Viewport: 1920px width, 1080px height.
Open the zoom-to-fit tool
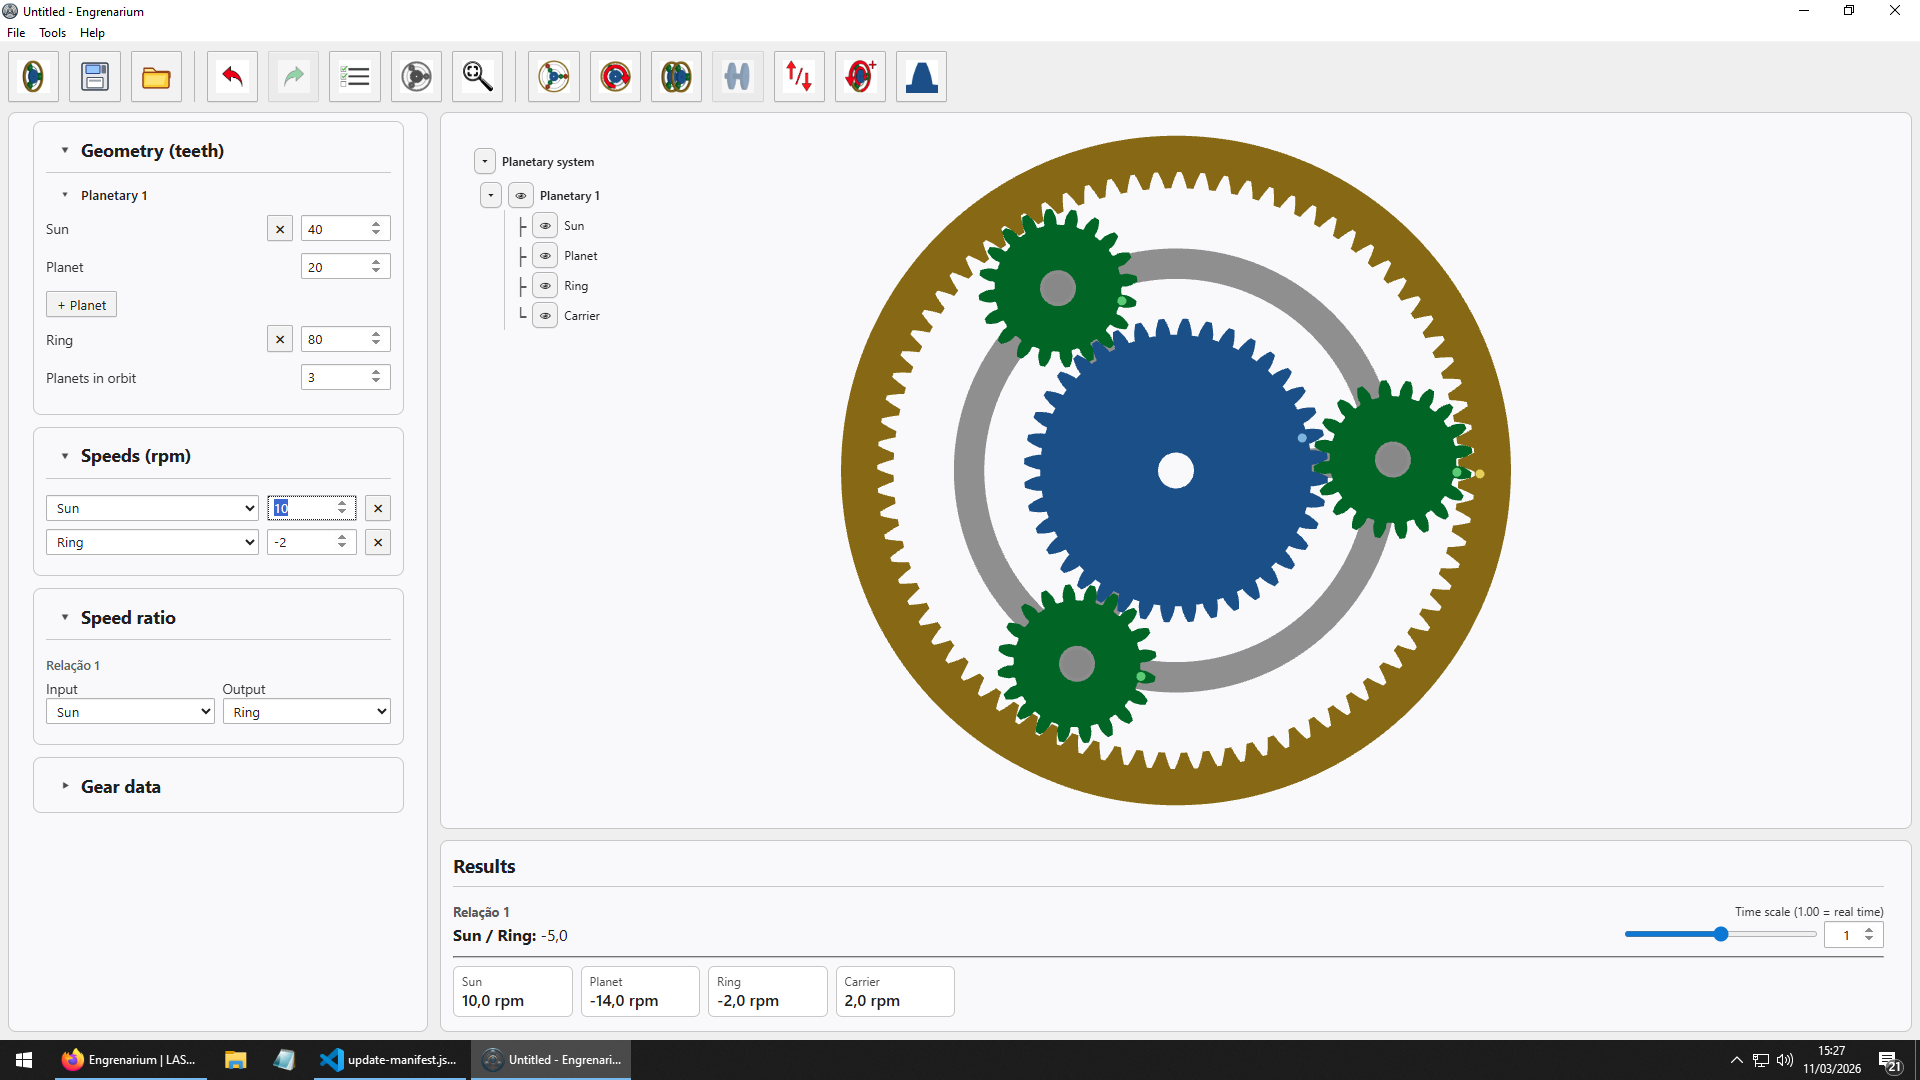click(477, 76)
